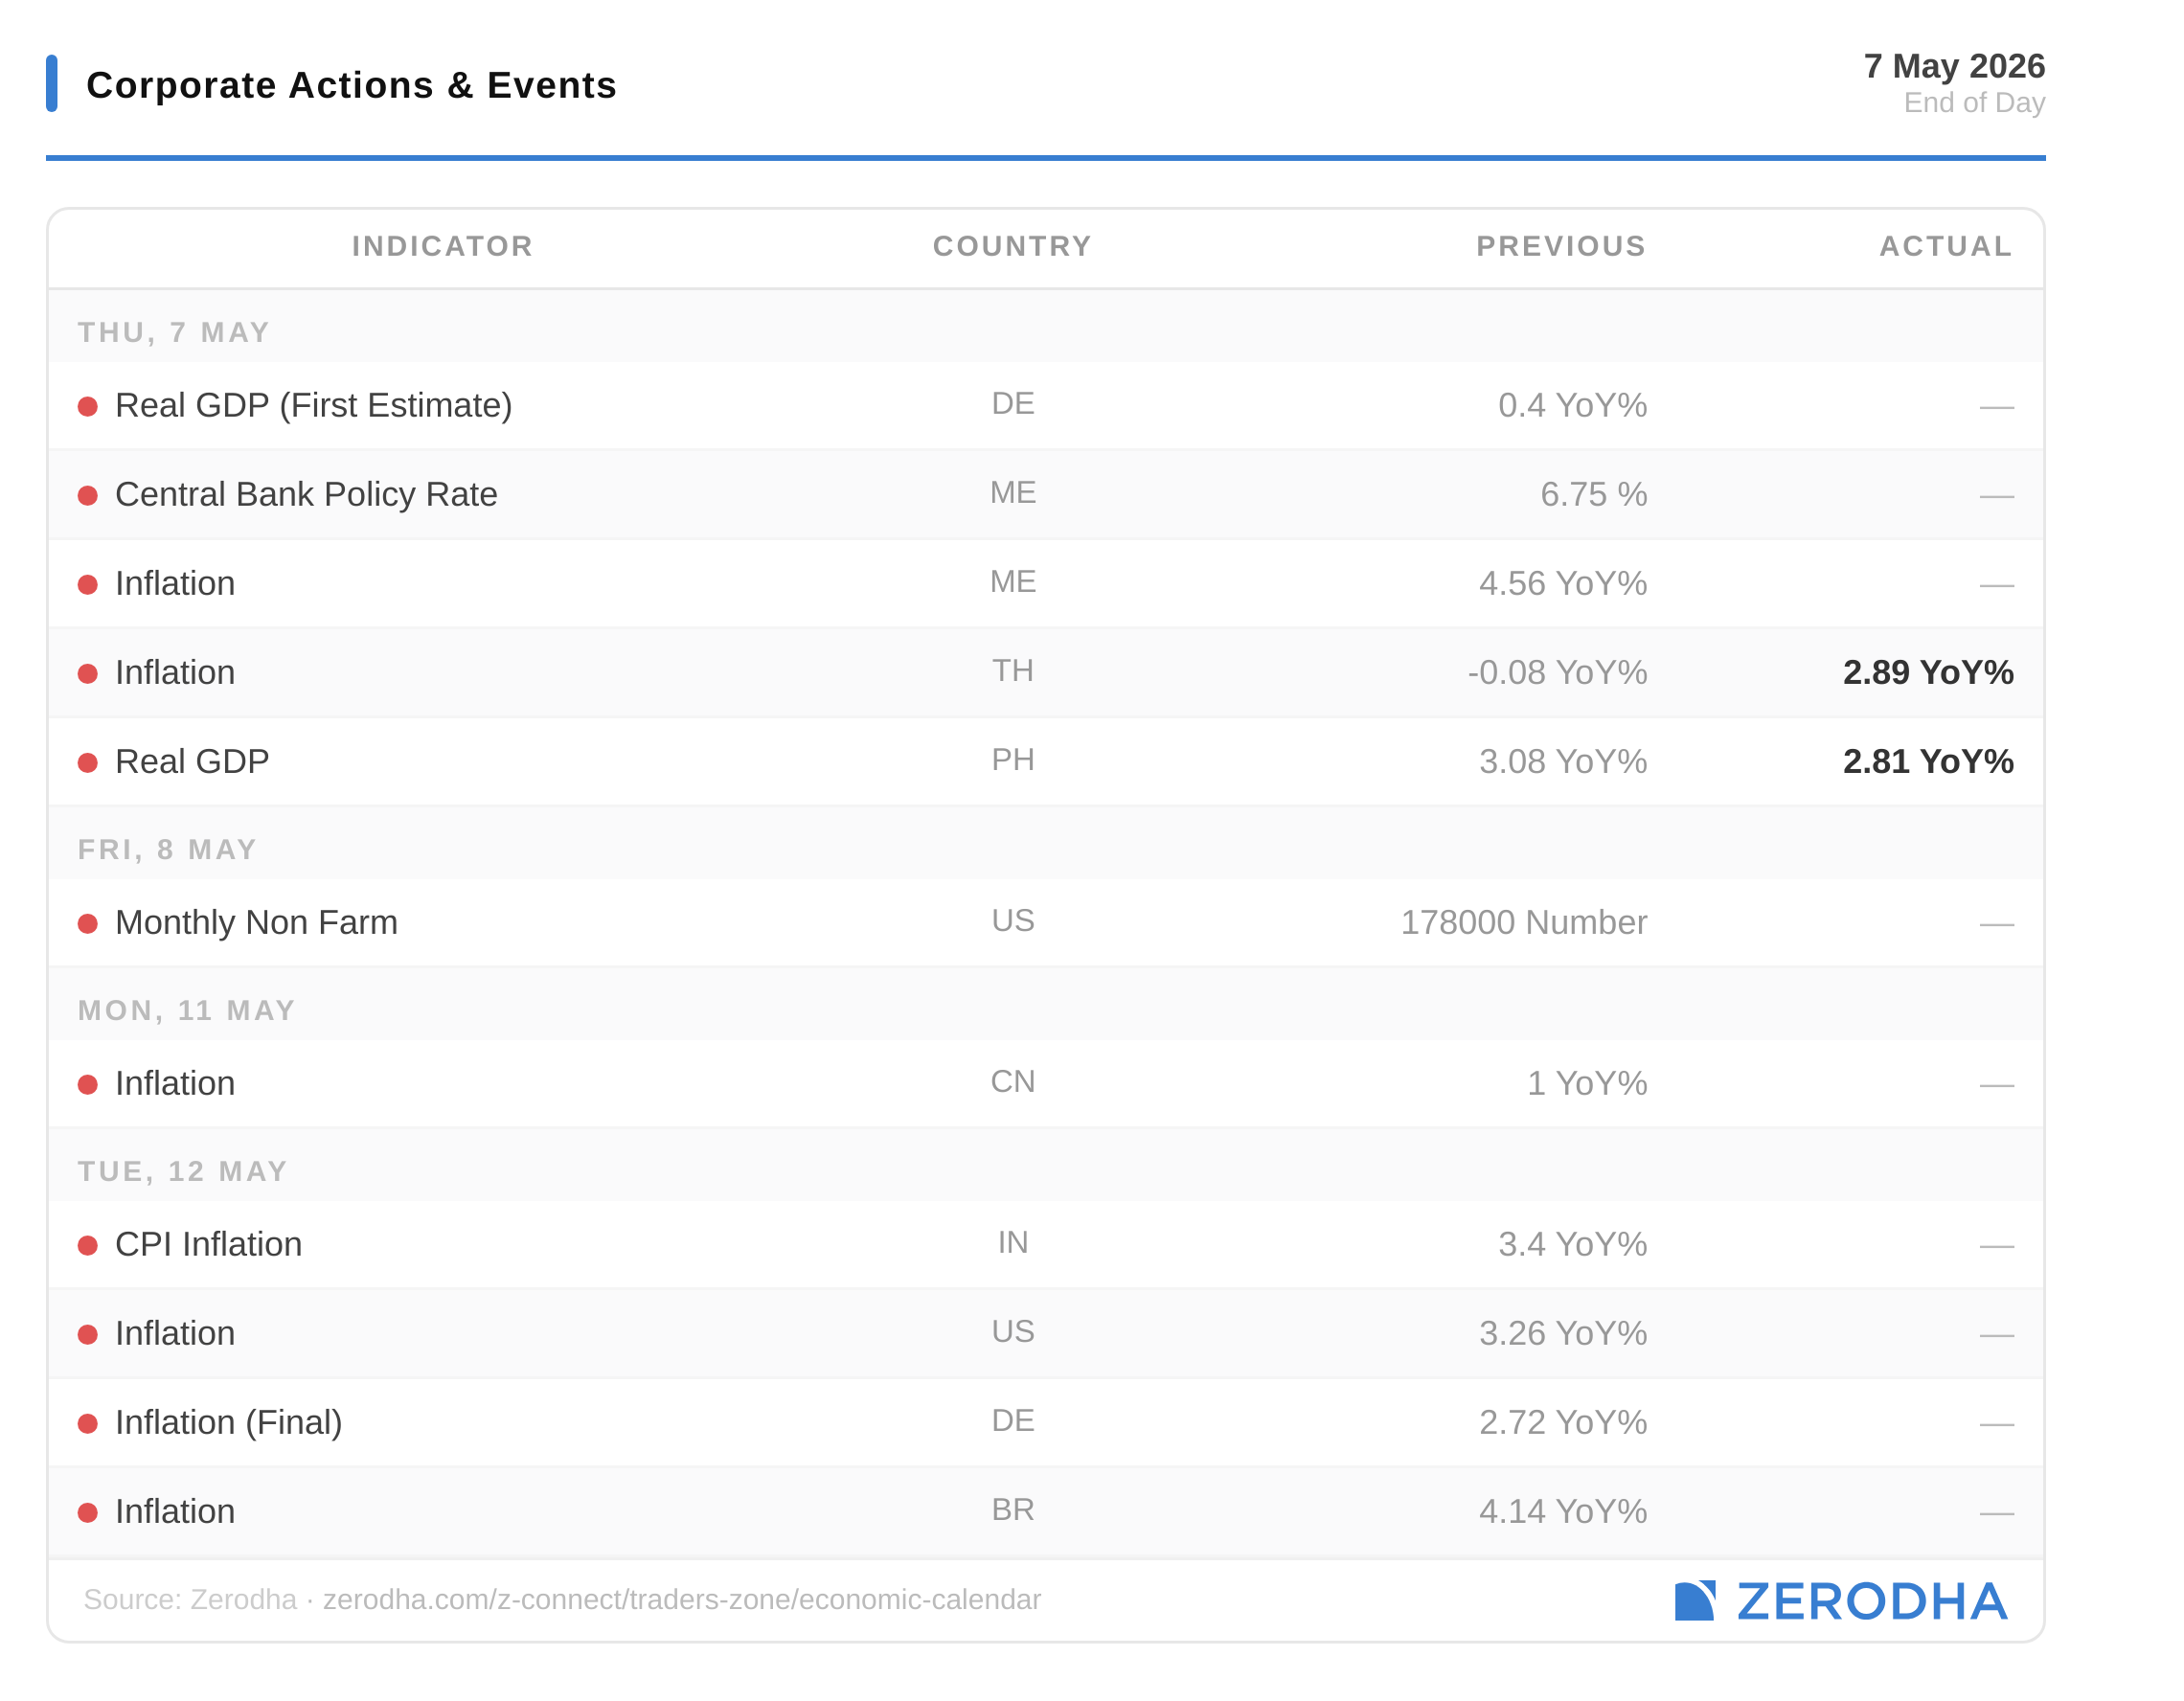Click the 7 May 2026 date label
The height and width of the screenshot is (1701, 2184).
[x=1954, y=66]
